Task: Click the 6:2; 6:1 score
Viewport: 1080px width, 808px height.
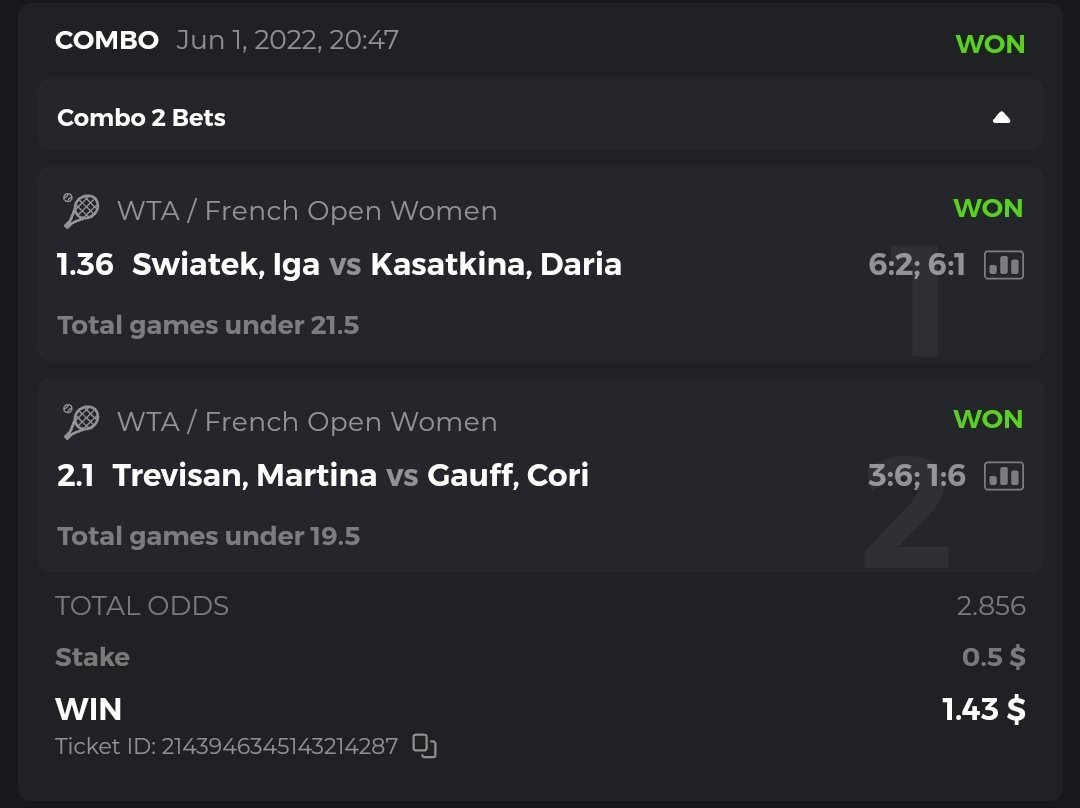Action: (917, 265)
